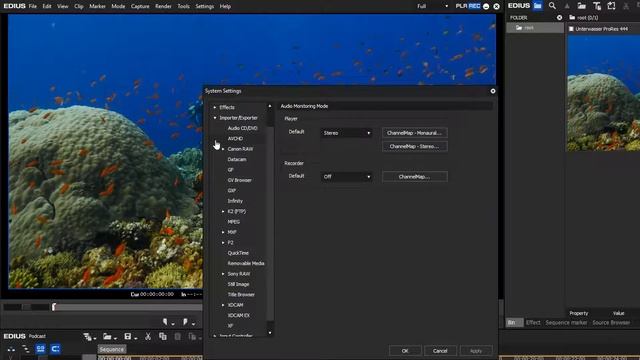This screenshot has height=360, width=640.
Task: Open the File menu
Action: (33, 6)
